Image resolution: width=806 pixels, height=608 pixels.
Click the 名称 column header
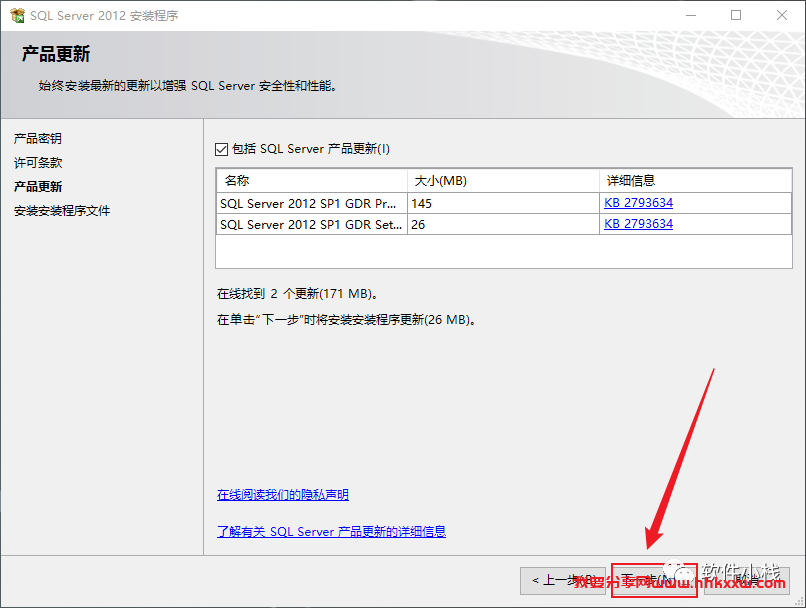(312, 181)
